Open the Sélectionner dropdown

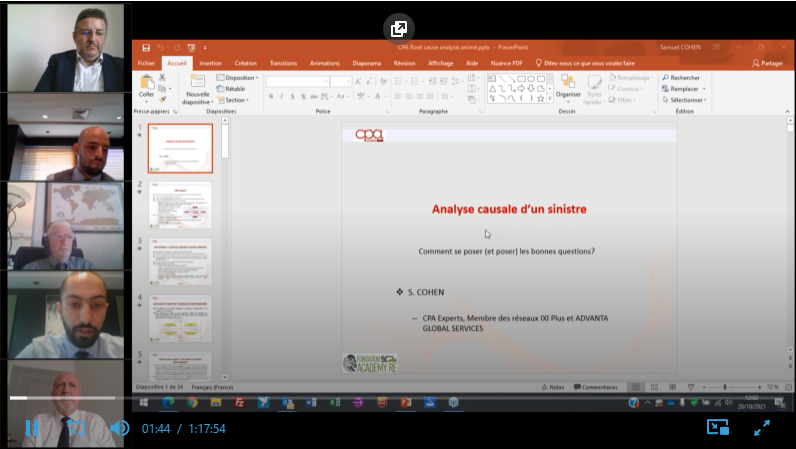(686, 100)
